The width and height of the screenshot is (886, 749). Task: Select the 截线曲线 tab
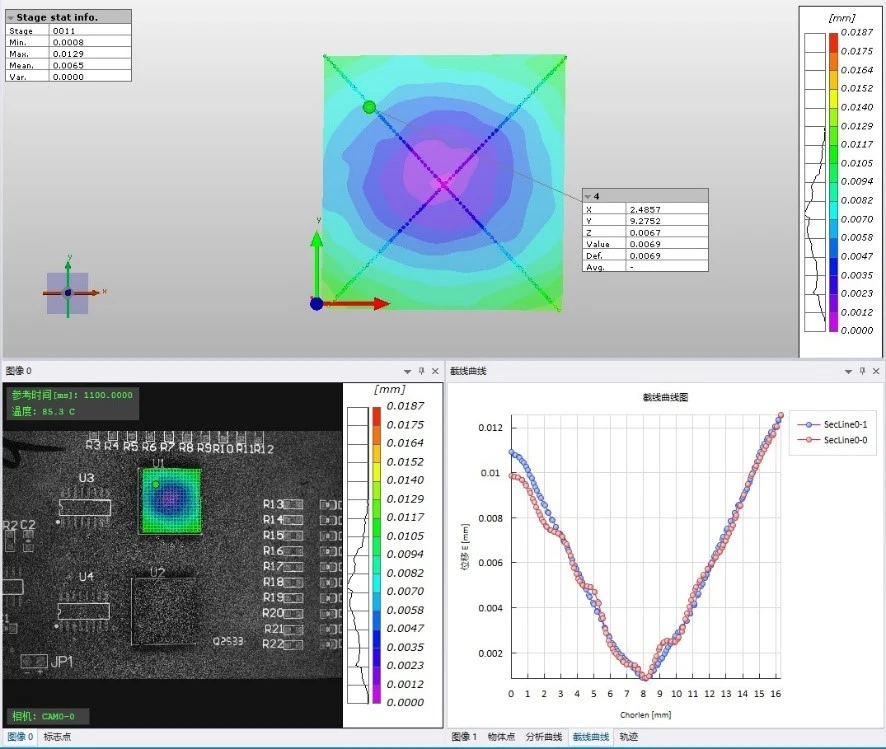(x=591, y=737)
